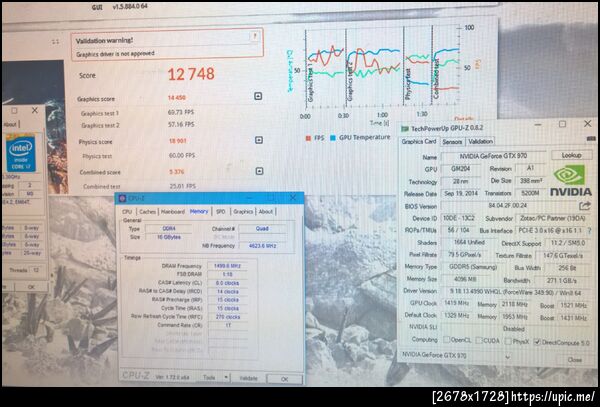The image size is (600, 407).
Task: Toggle the DirectCompute 5.0 checkbox
Action: click(x=537, y=342)
